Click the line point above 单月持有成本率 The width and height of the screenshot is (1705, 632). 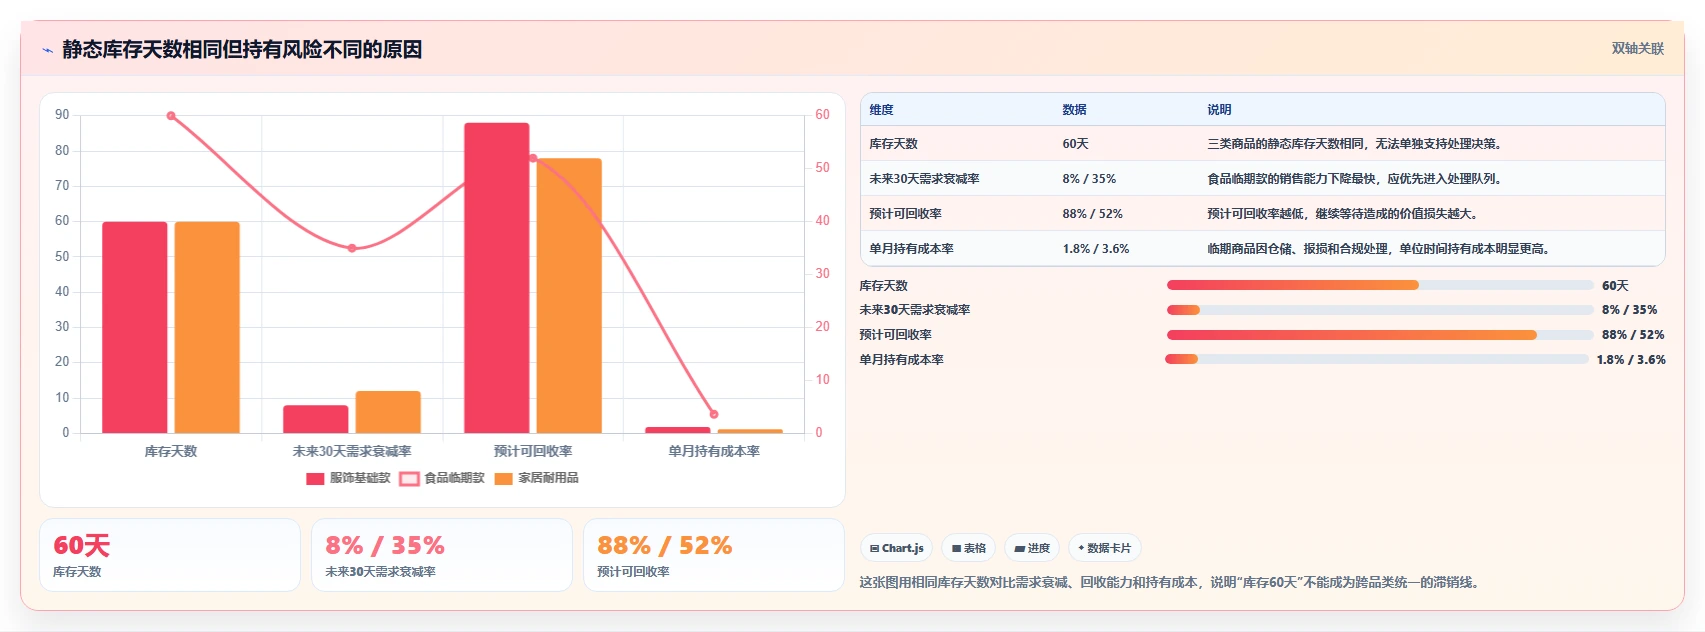(x=714, y=414)
